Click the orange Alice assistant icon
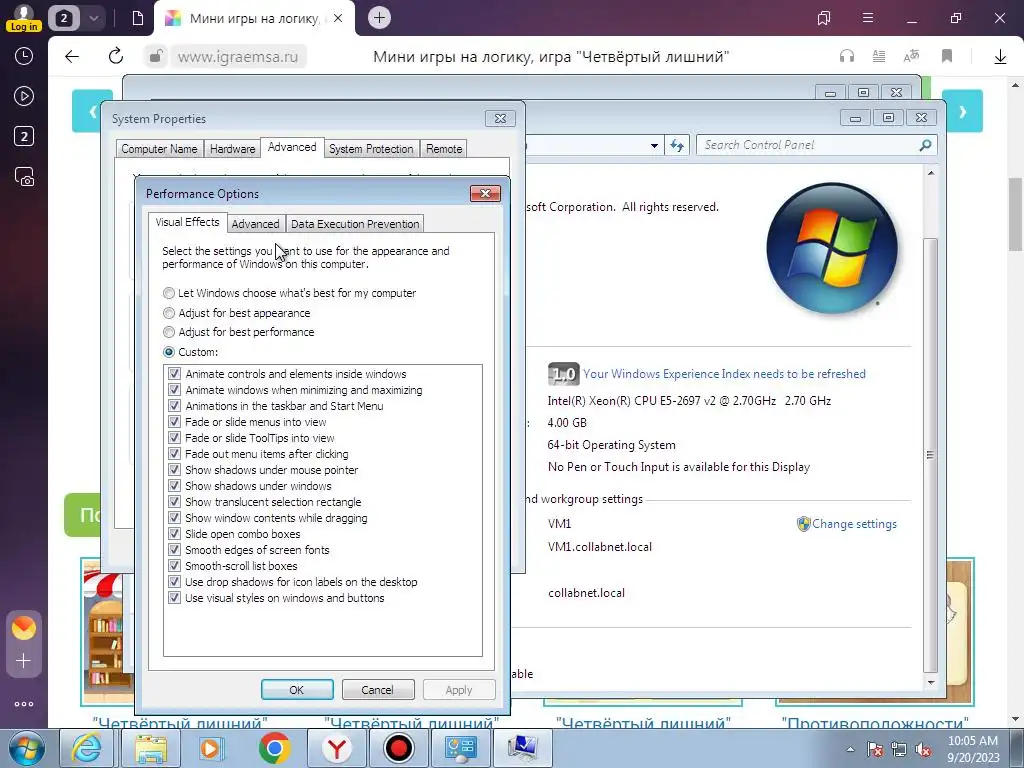This screenshot has height=768, width=1024. 24,628
